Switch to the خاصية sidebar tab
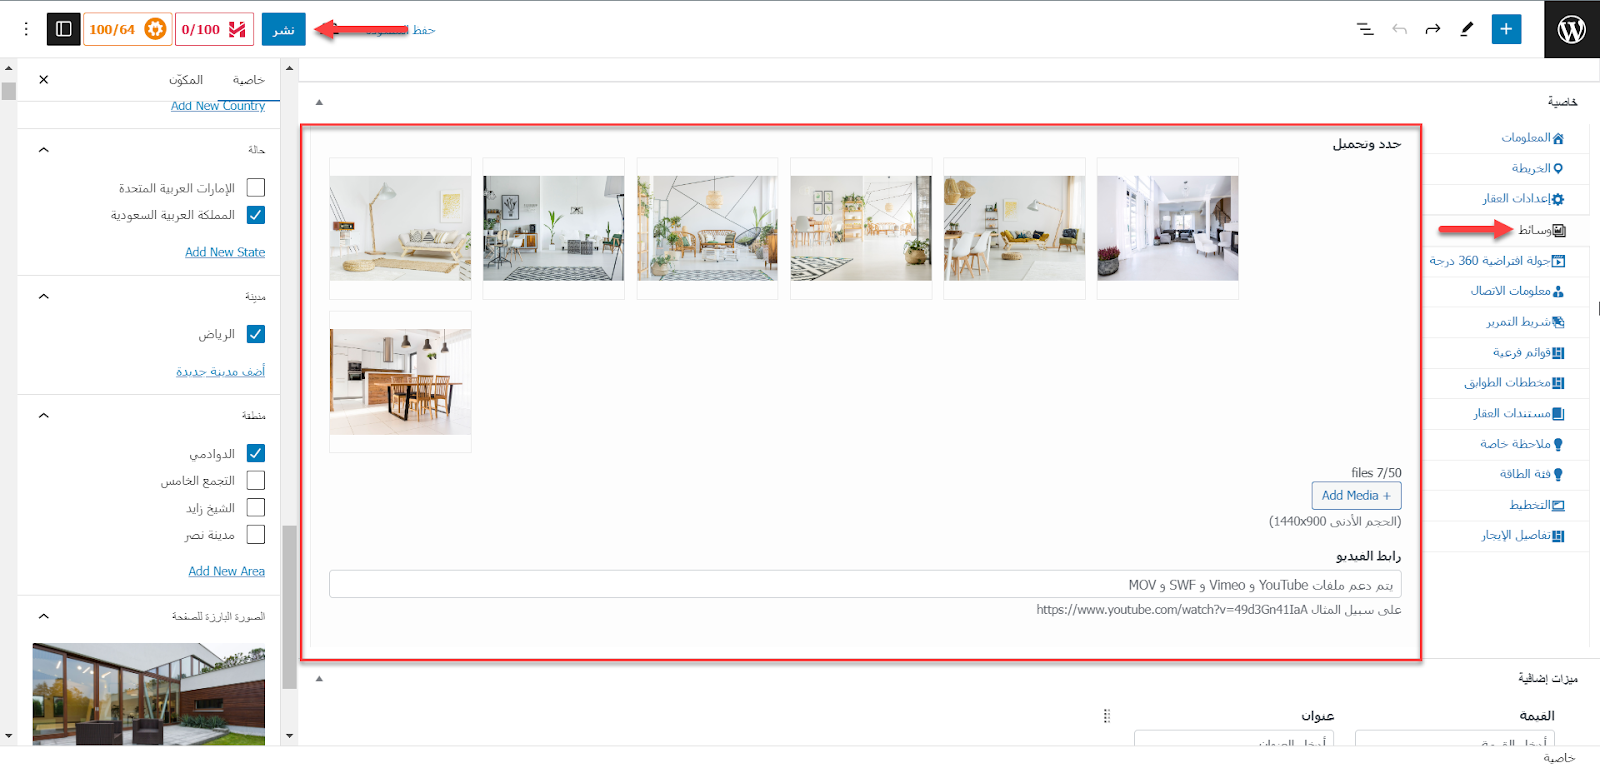Screen dimensions: 1600x768 pyautogui.click(x=249, y=80)
